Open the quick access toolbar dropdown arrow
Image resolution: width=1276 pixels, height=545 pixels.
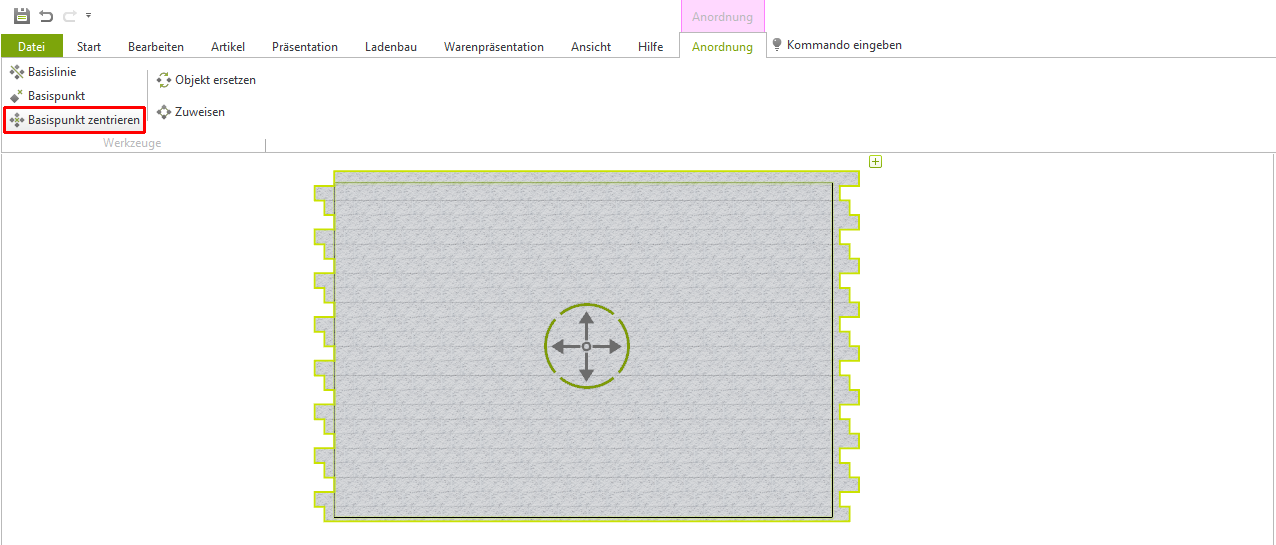point(88,16)
